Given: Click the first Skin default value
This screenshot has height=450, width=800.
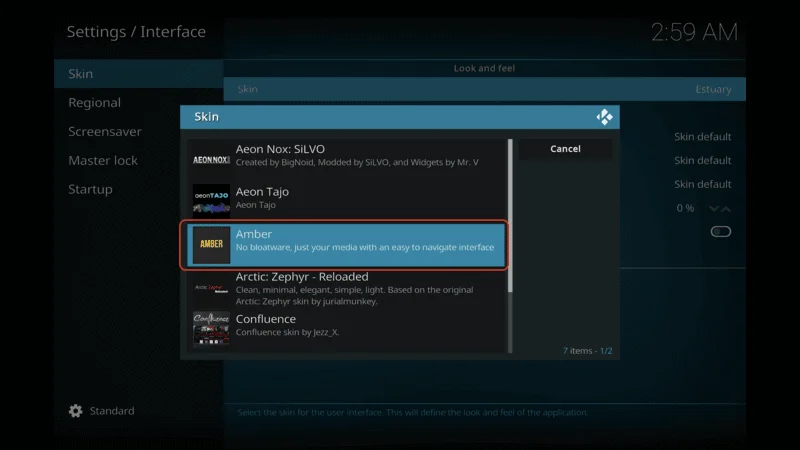Looking at the screenshot, I should coord(703,137).
